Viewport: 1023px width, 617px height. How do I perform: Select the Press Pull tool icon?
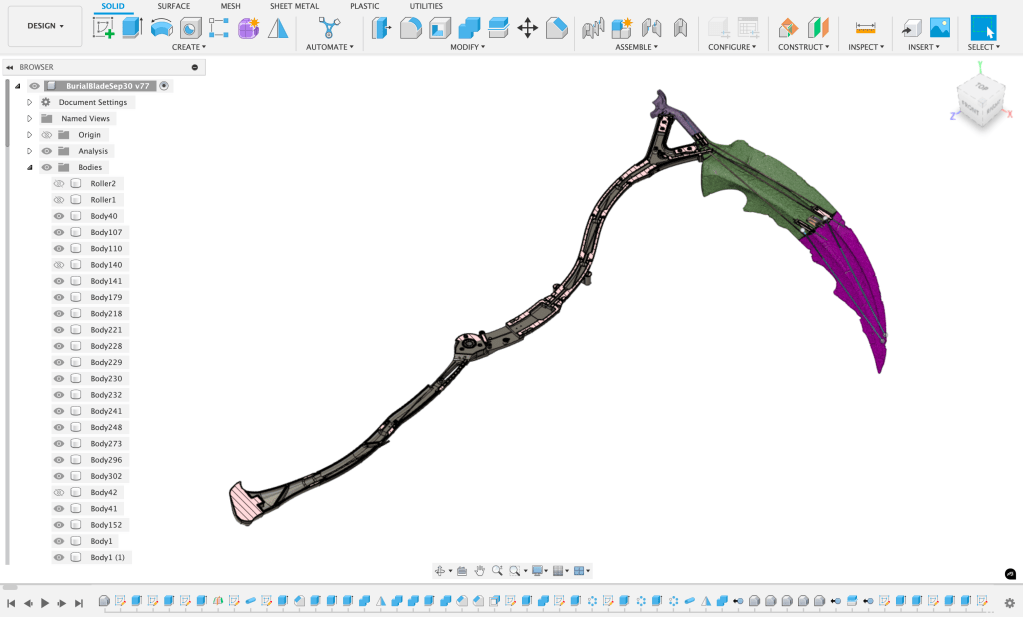(x=382, y=28)
